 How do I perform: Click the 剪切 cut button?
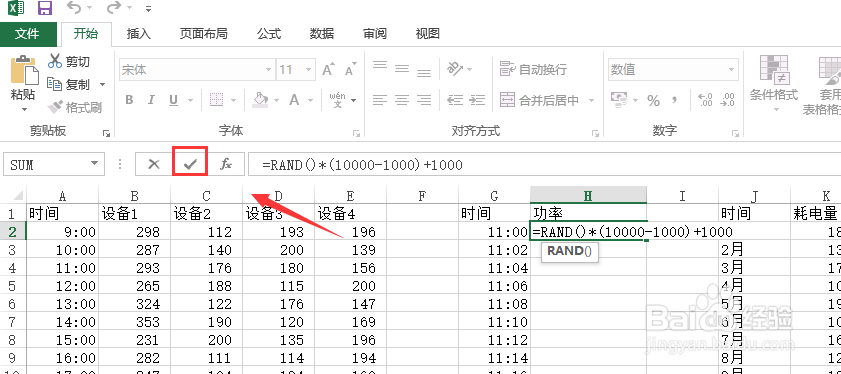point(69,62)
